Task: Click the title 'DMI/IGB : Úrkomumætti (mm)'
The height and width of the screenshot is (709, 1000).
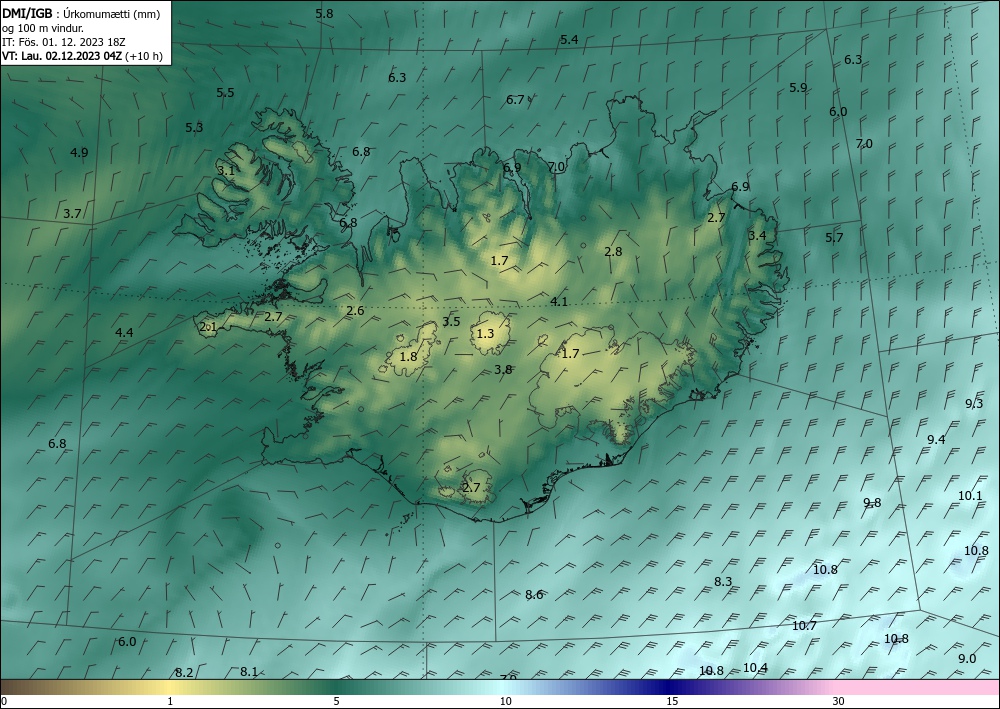Action: pos(81,13)
